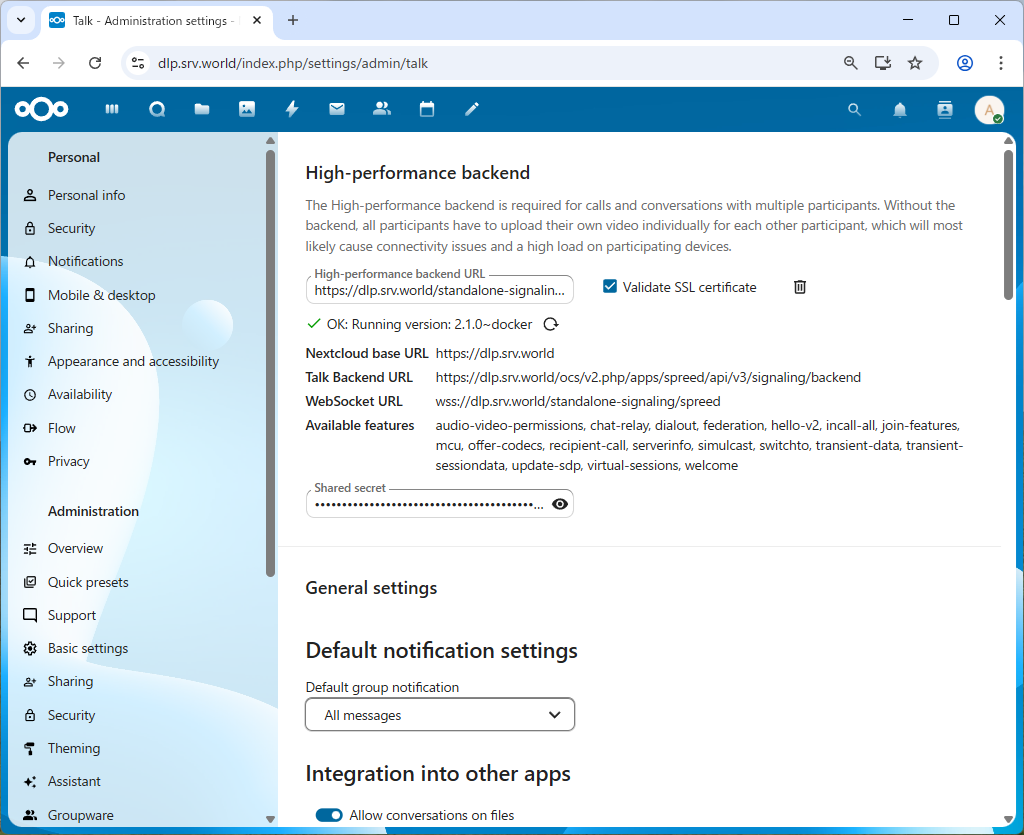Re-test the backend server with refresh icon
Viewport: 1024px width, 835px height.
click(551, 324)
